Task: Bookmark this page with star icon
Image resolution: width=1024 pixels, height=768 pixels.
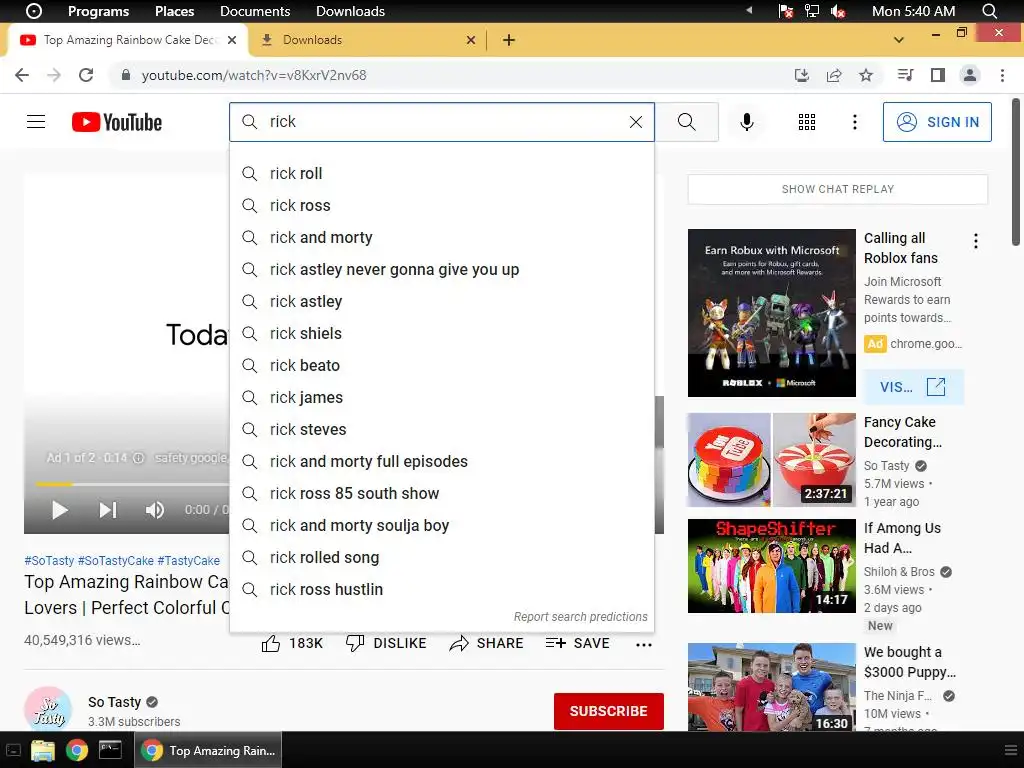Action: point(865,75)
